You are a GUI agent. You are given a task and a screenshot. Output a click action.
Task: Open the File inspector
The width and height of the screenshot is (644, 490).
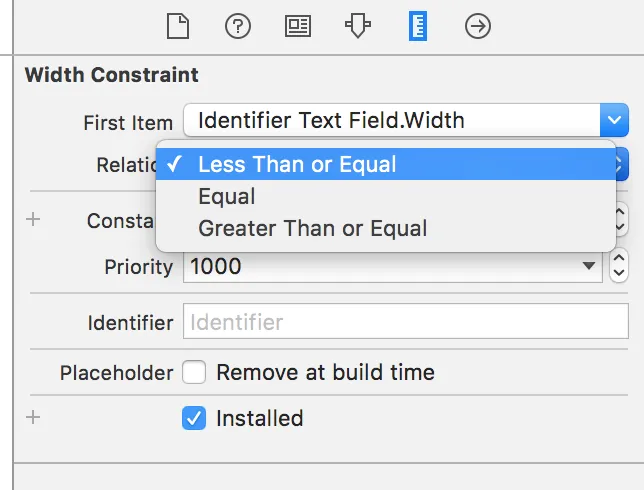[178, 27]
